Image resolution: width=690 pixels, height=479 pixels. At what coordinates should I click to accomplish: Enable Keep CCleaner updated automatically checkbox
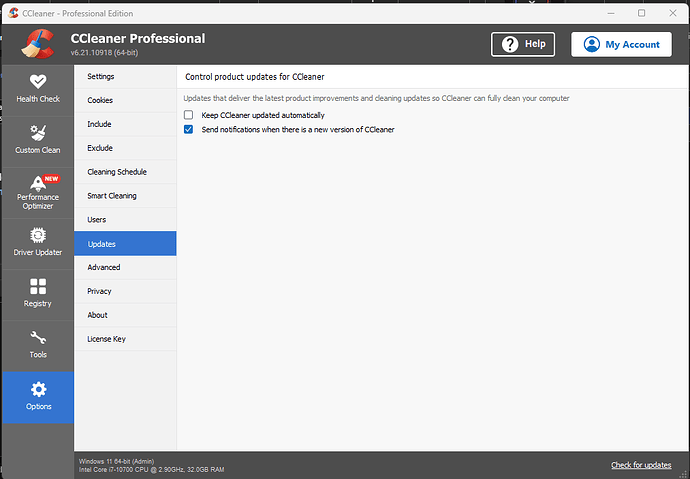point(188,115)
